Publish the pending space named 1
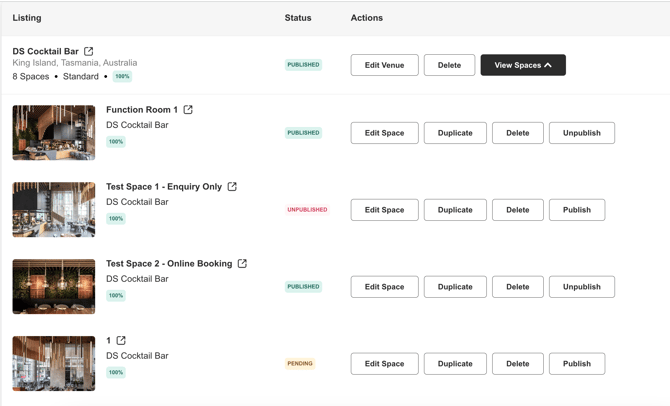Screen dimensions: 670x406 (576, 364)
